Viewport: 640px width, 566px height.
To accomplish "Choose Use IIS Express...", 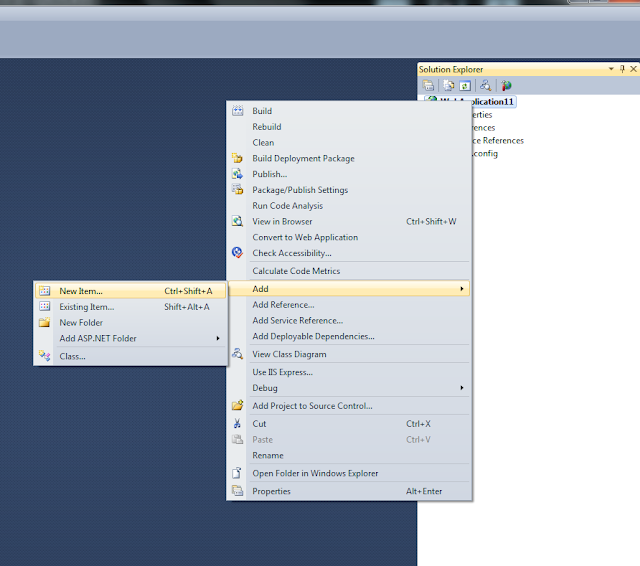I will tap(349, 372).
